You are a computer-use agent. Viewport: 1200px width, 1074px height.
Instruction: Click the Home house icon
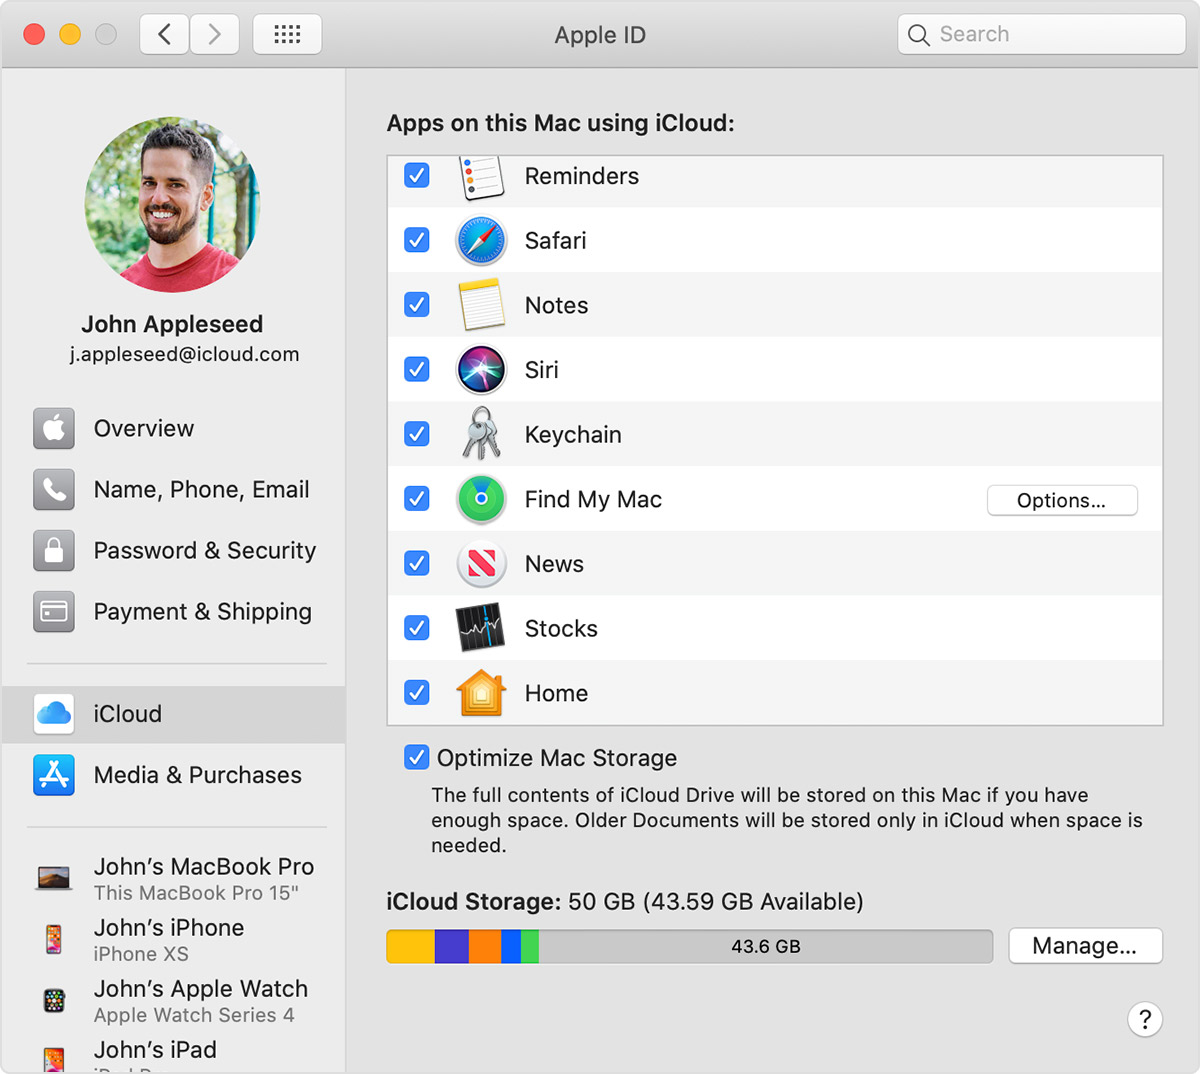[x=481, y=693]
